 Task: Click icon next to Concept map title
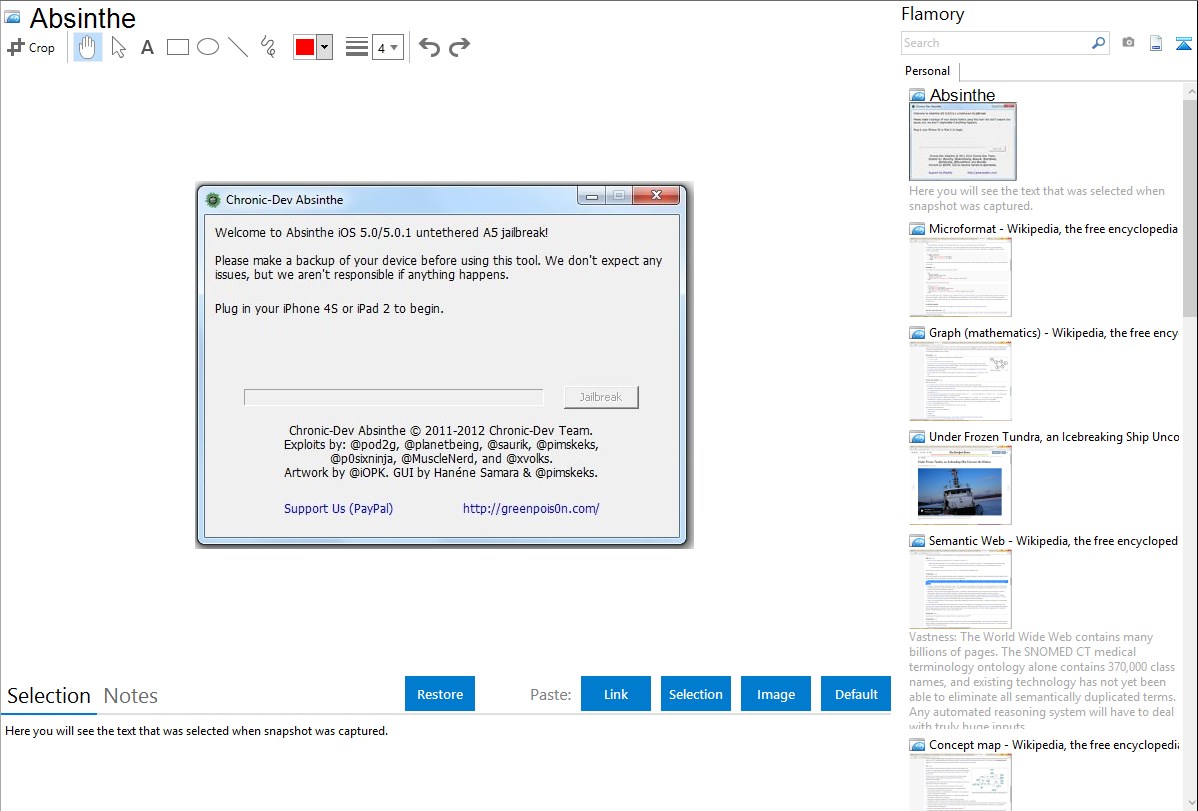(917, 745)
